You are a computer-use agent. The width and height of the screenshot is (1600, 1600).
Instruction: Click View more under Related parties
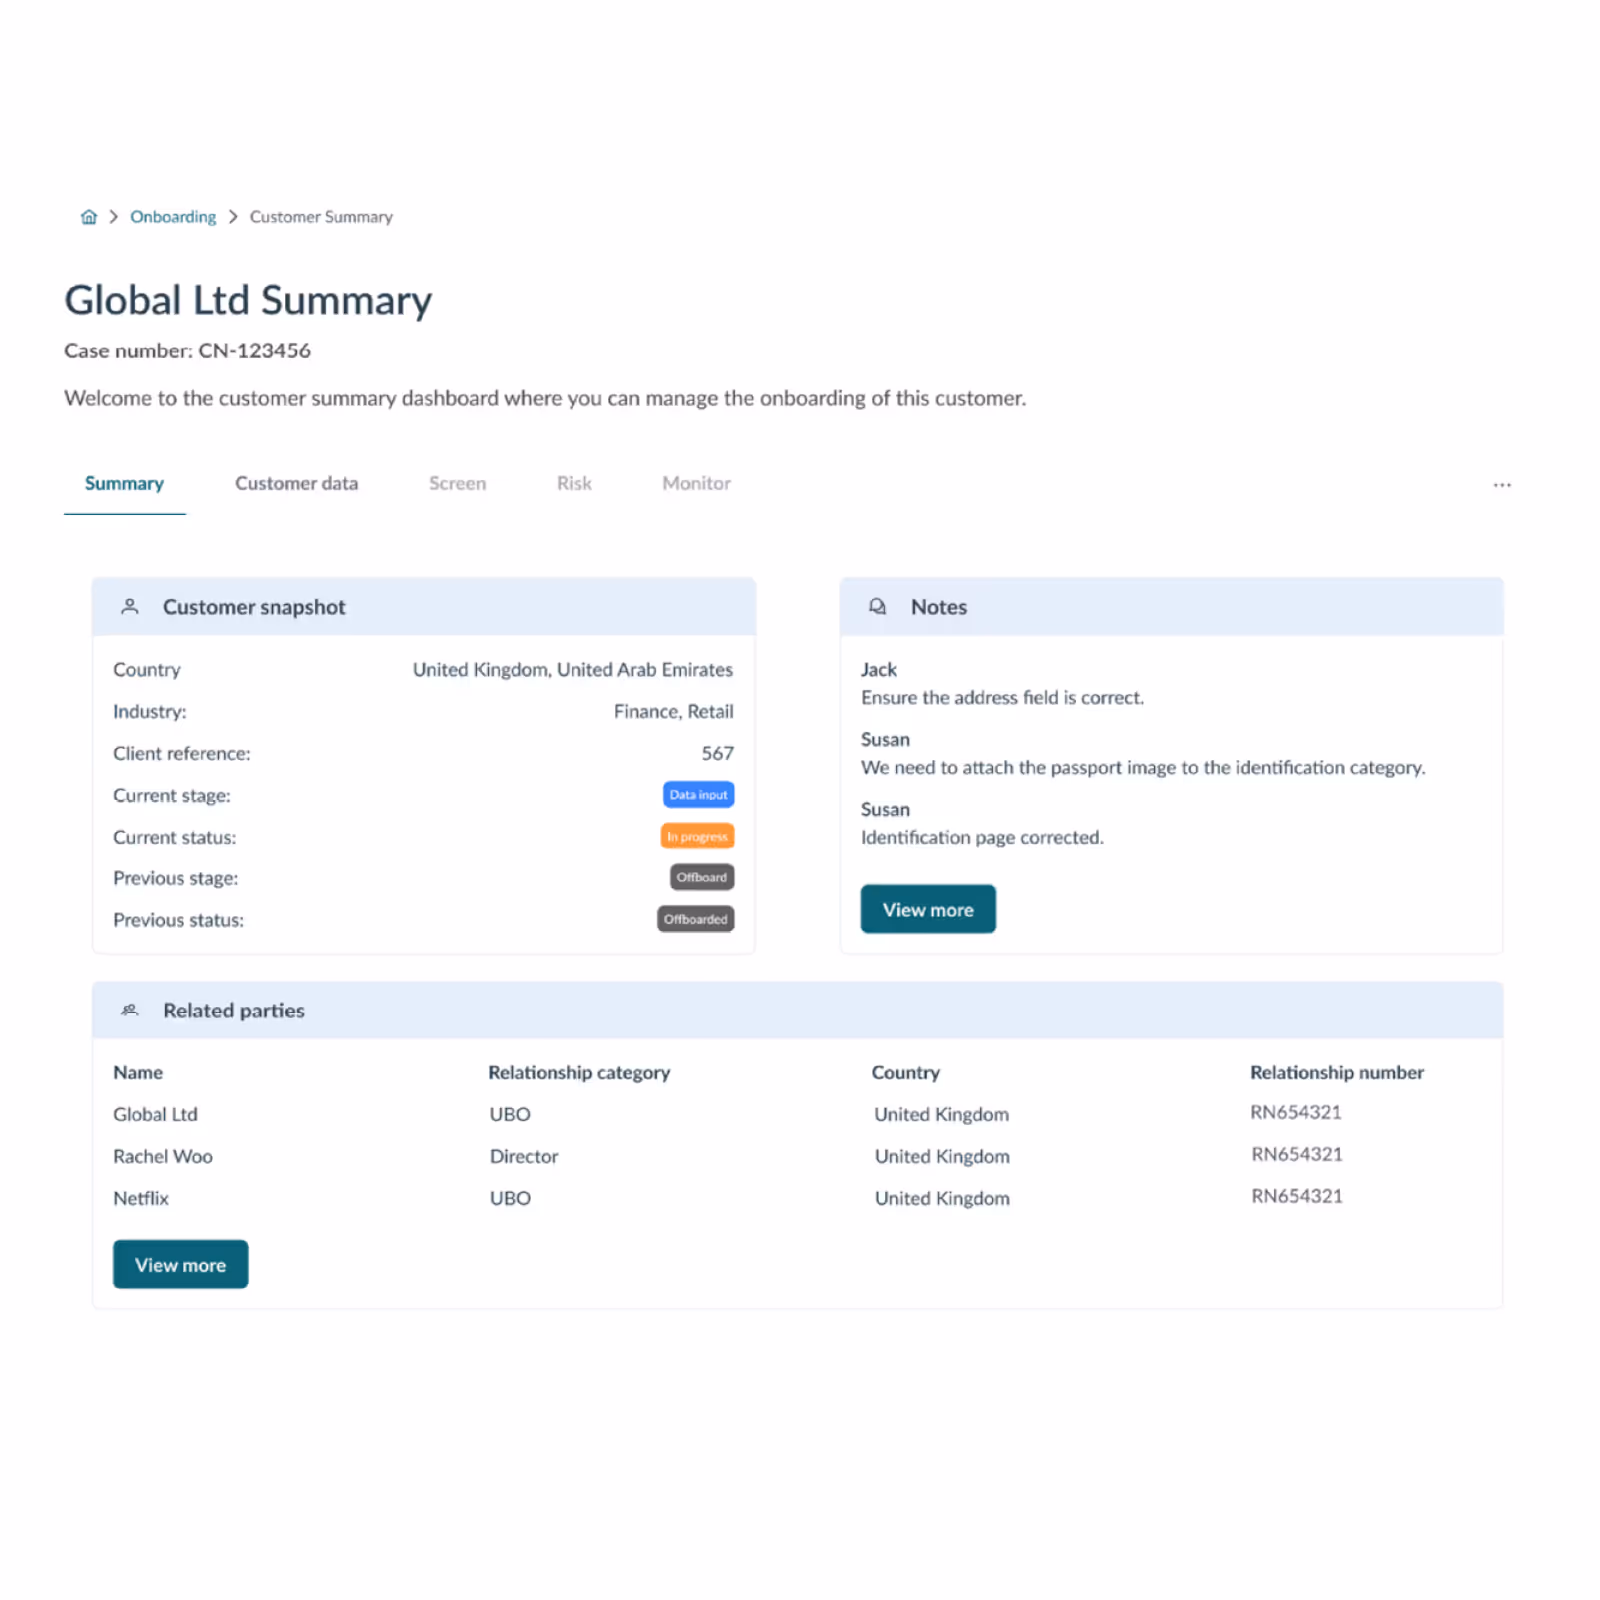click(180, 1264)
